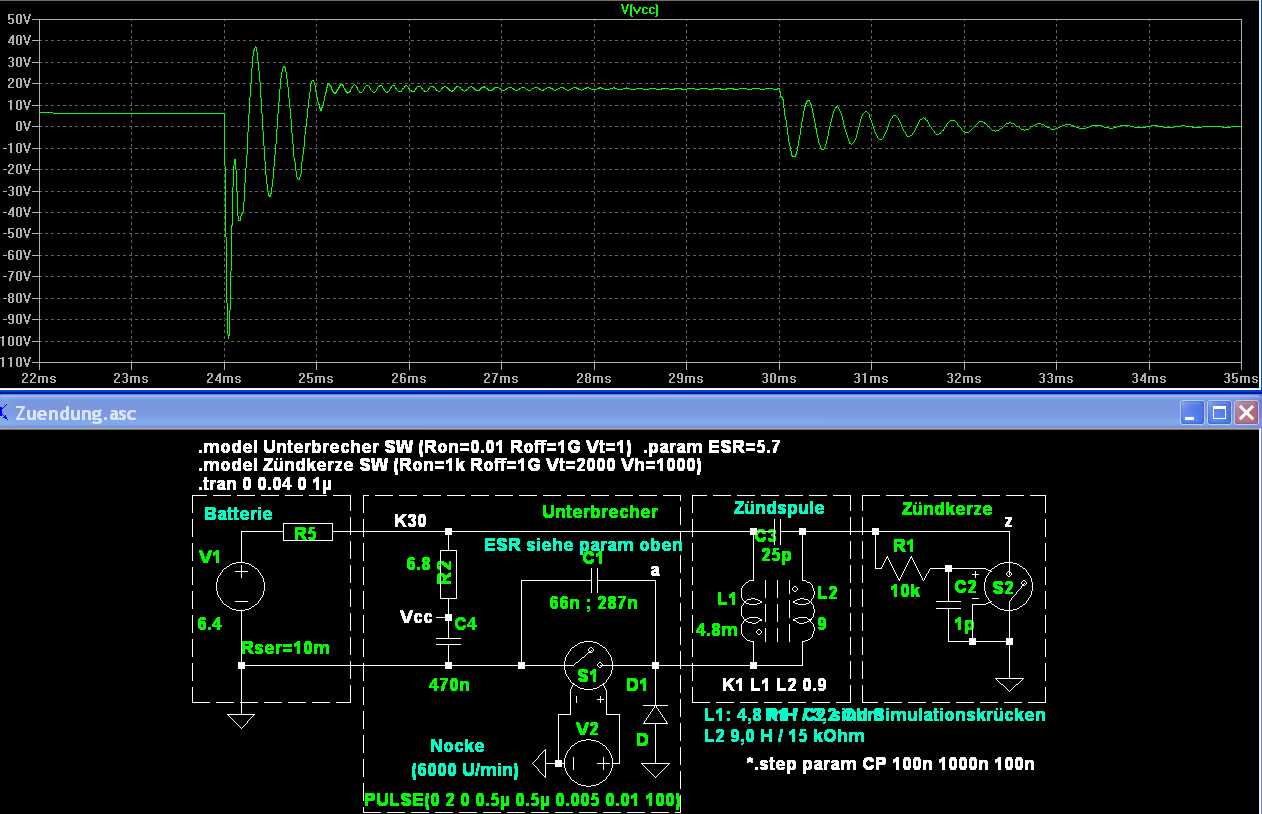Click the PULSE source value text

521,800
